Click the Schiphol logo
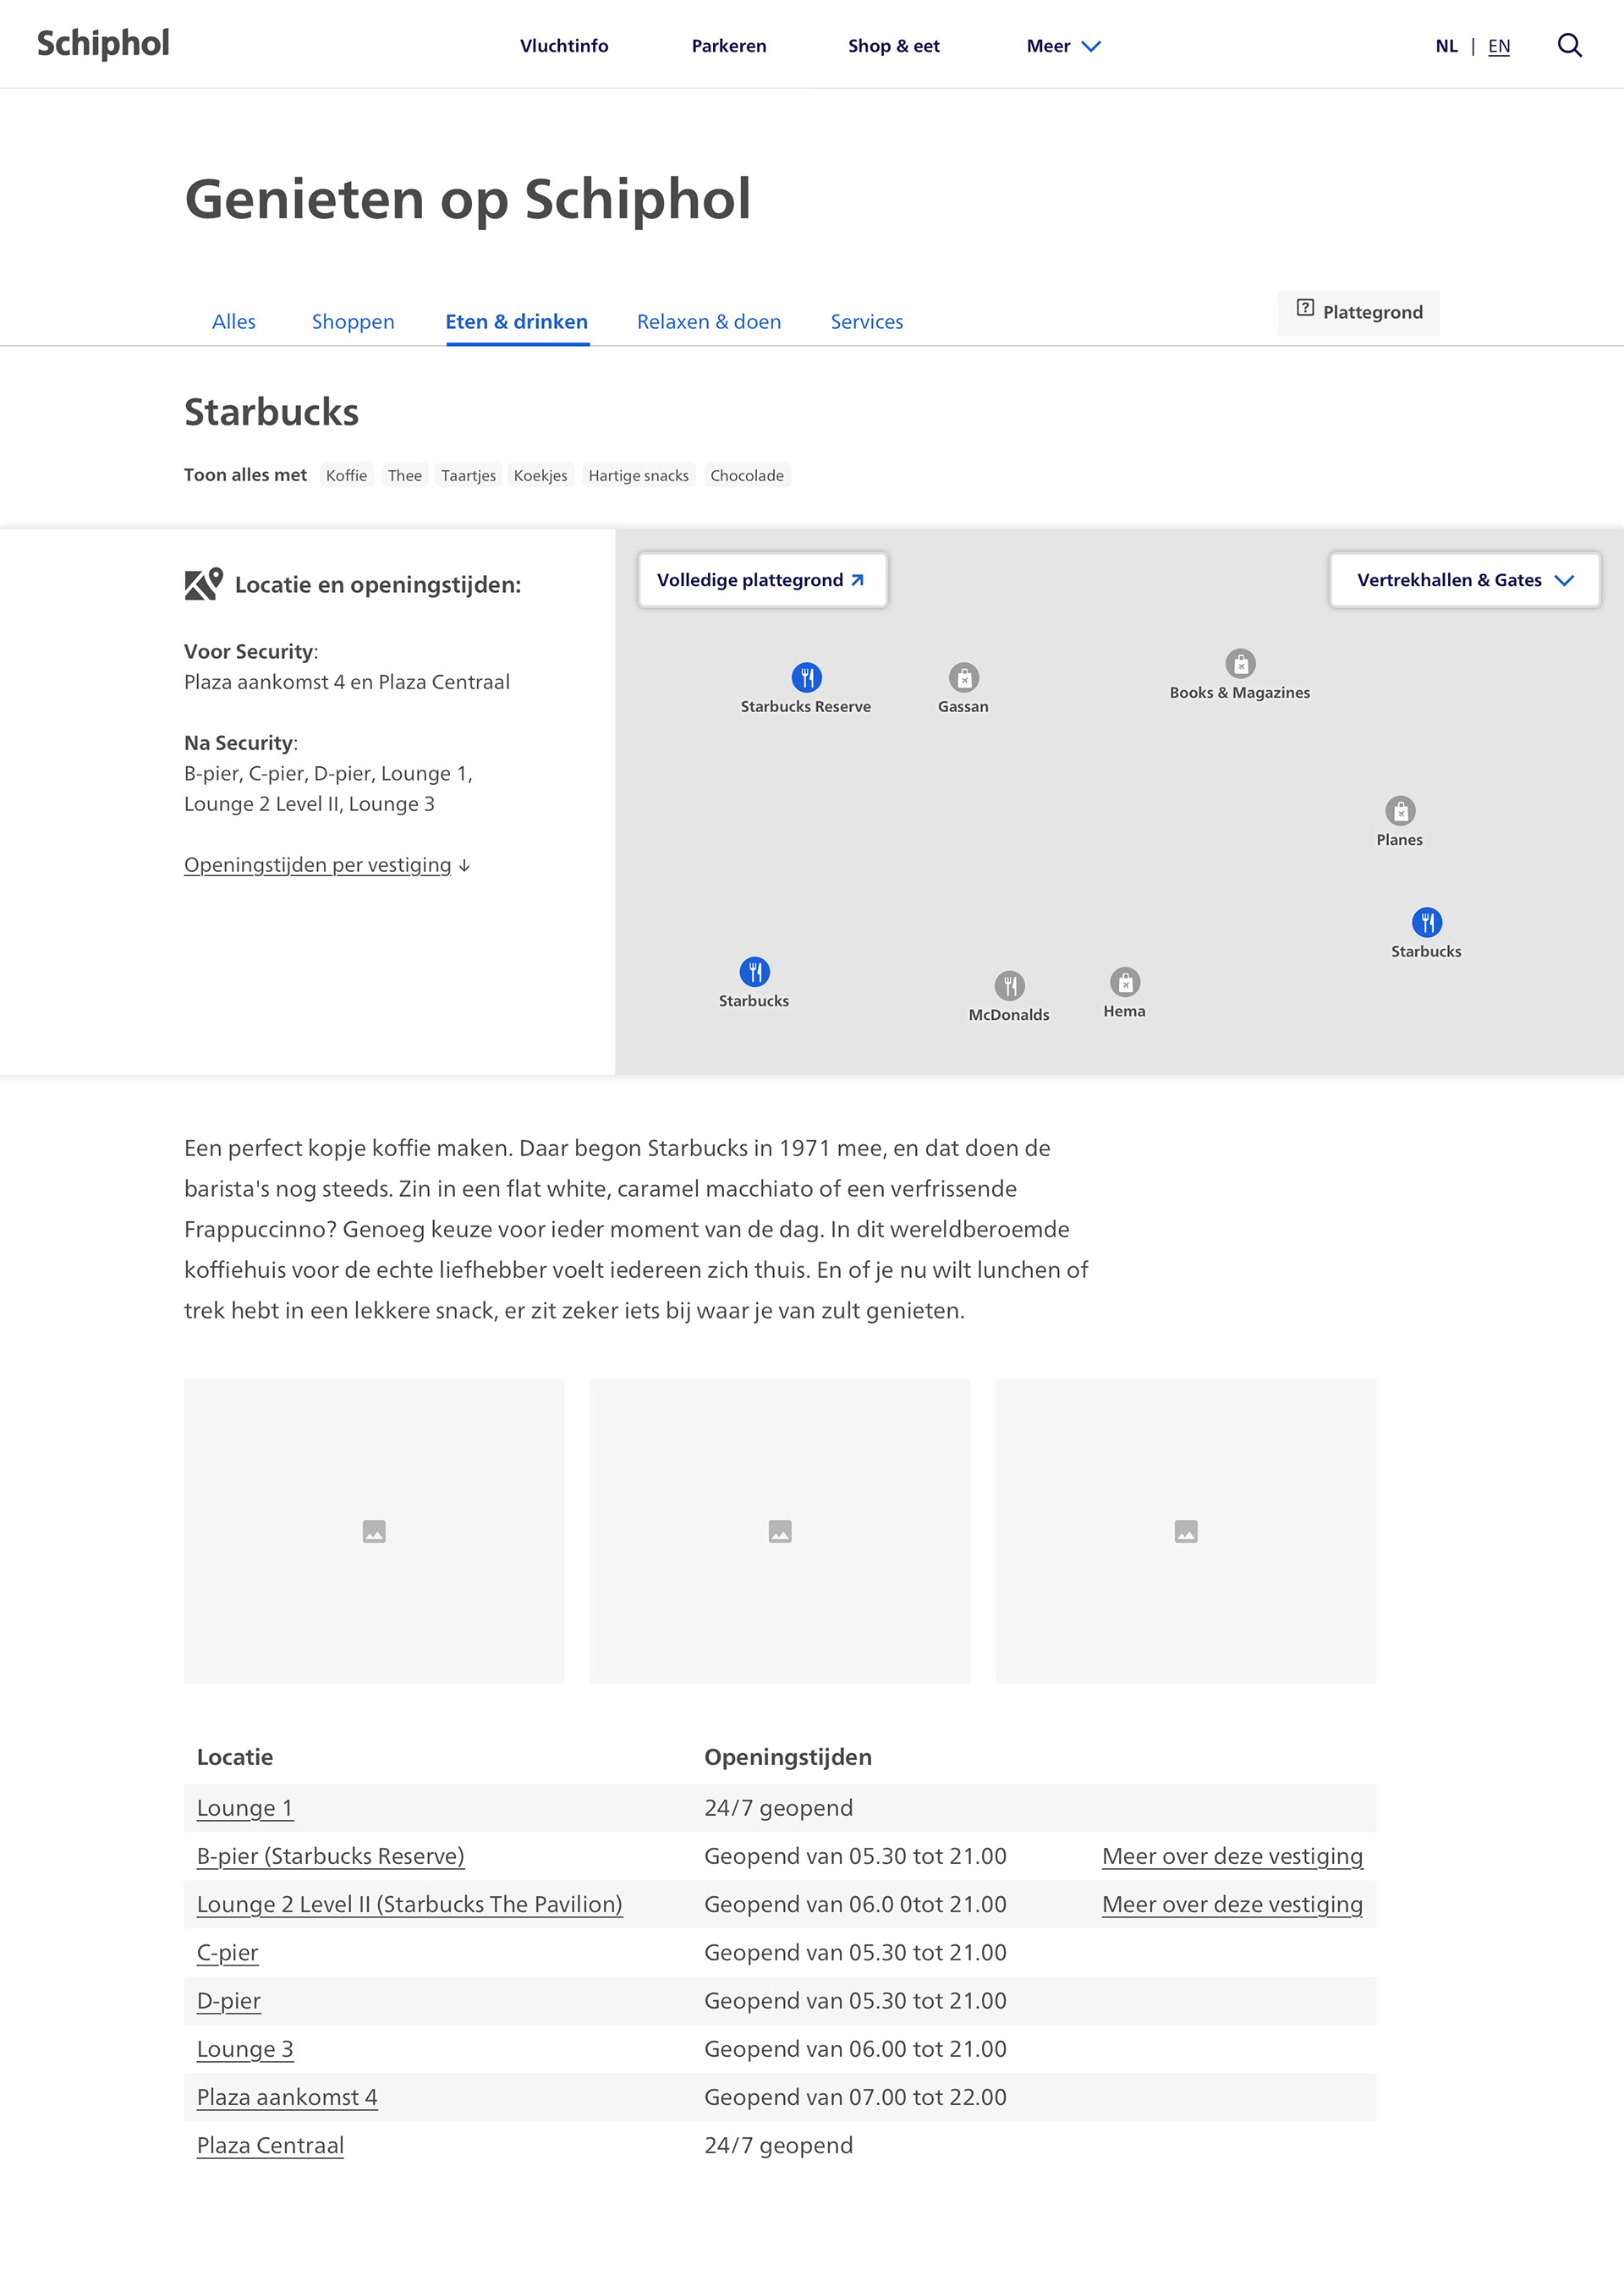This screenshot has height=2275, width=1624. (103, 44)
